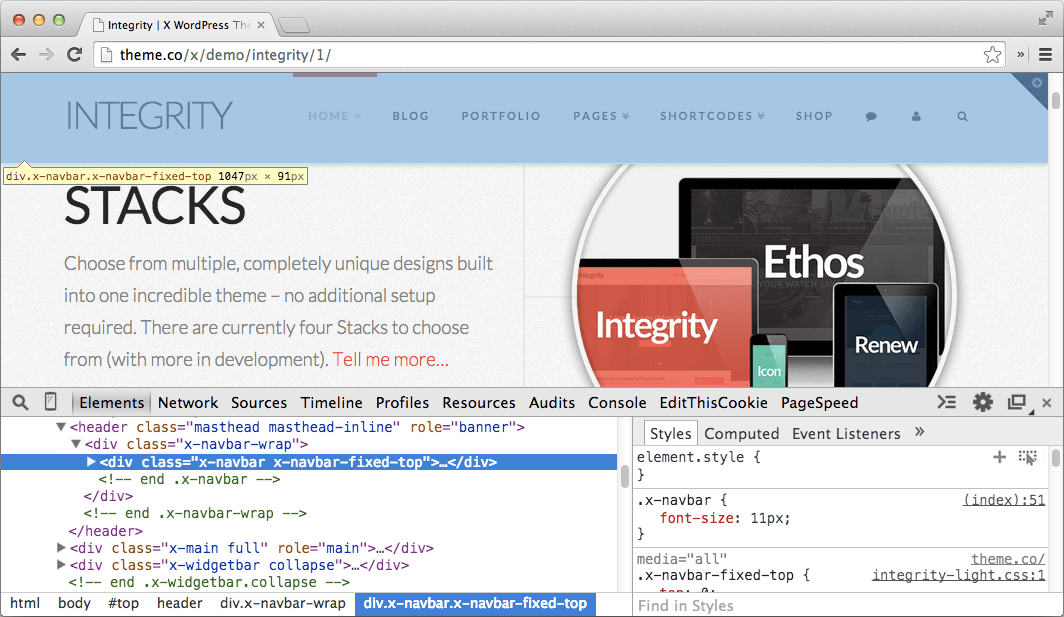Open PAGES dropdown in site navigation
Image resolution: width=1064 pixels, height=617 pixels.
601,116
